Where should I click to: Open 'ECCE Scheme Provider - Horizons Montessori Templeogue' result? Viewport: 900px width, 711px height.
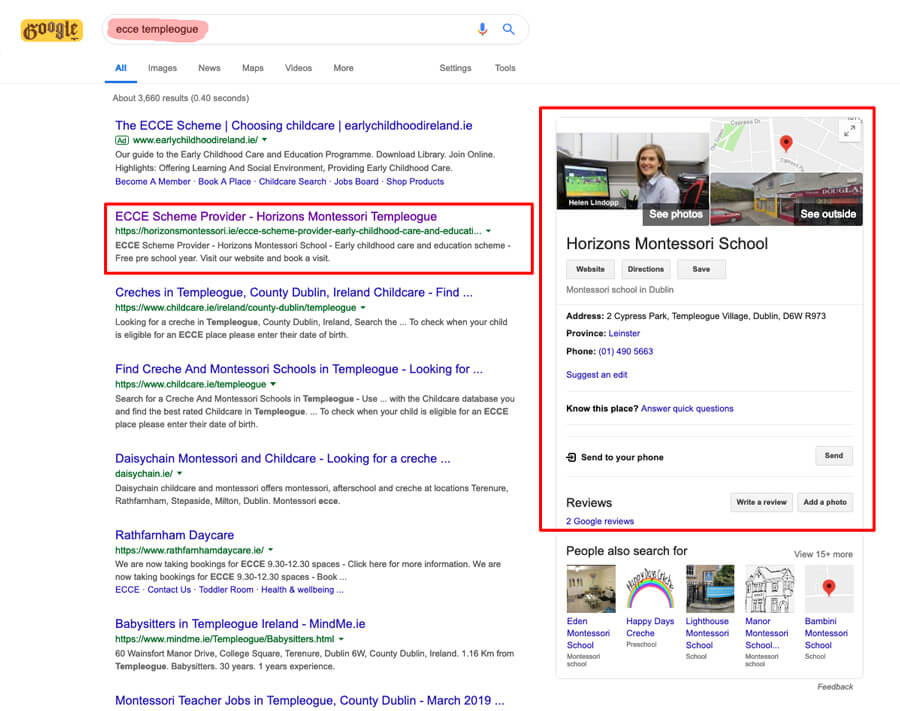click(276, 216)
